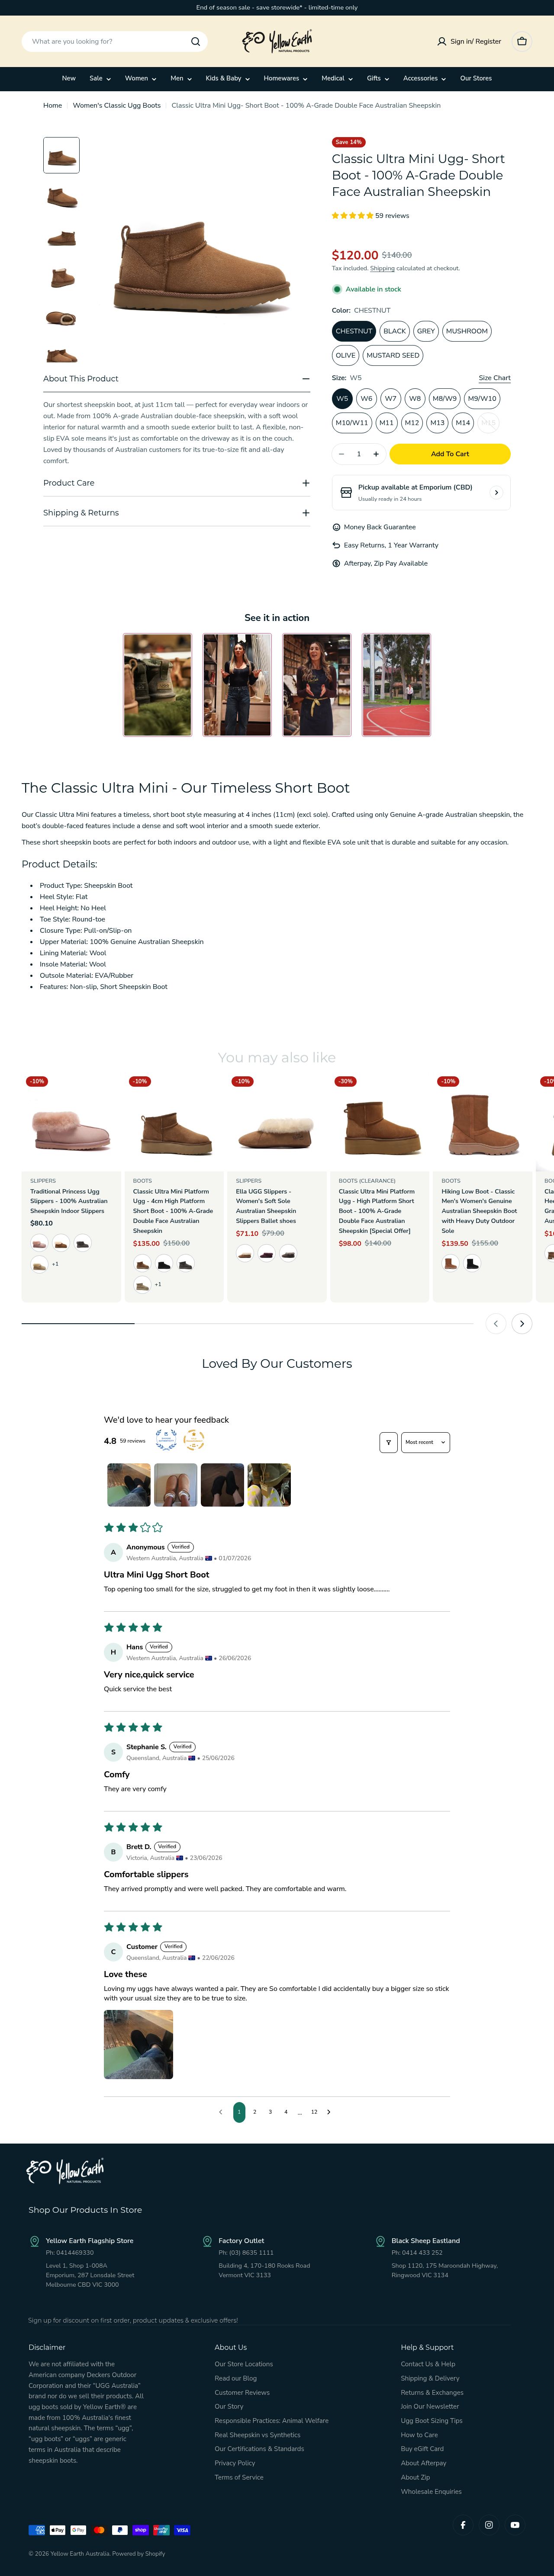Image resolution: width=554 pixels, height=2576 pixels.
Task: Click the Add To Cart button
Action: click(450, 454)
